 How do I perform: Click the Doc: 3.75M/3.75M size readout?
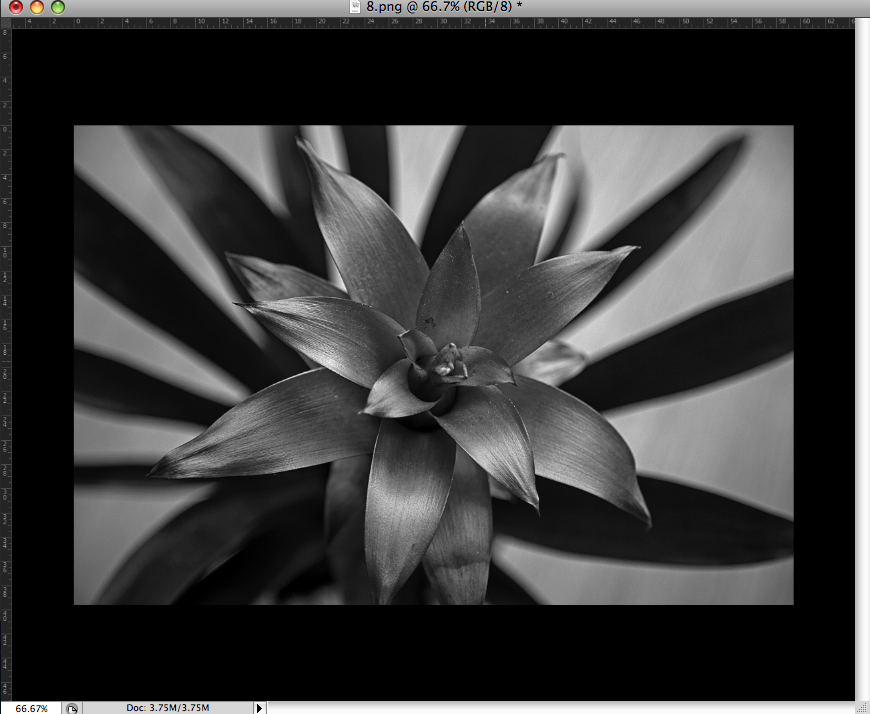[170, 707]
